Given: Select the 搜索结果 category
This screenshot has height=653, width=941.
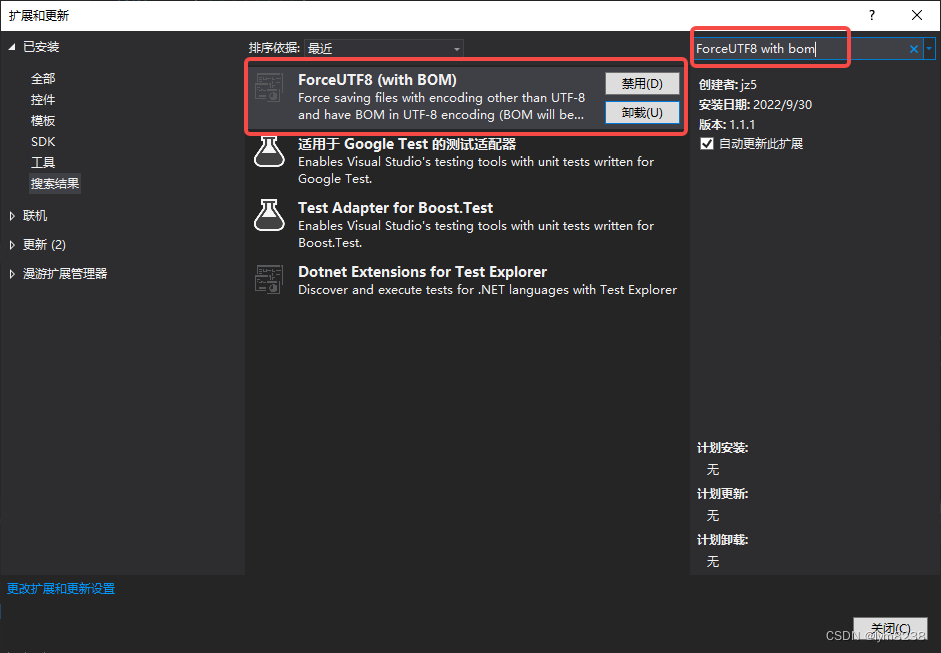Looking at the screenshot, I should coord(55,184).
